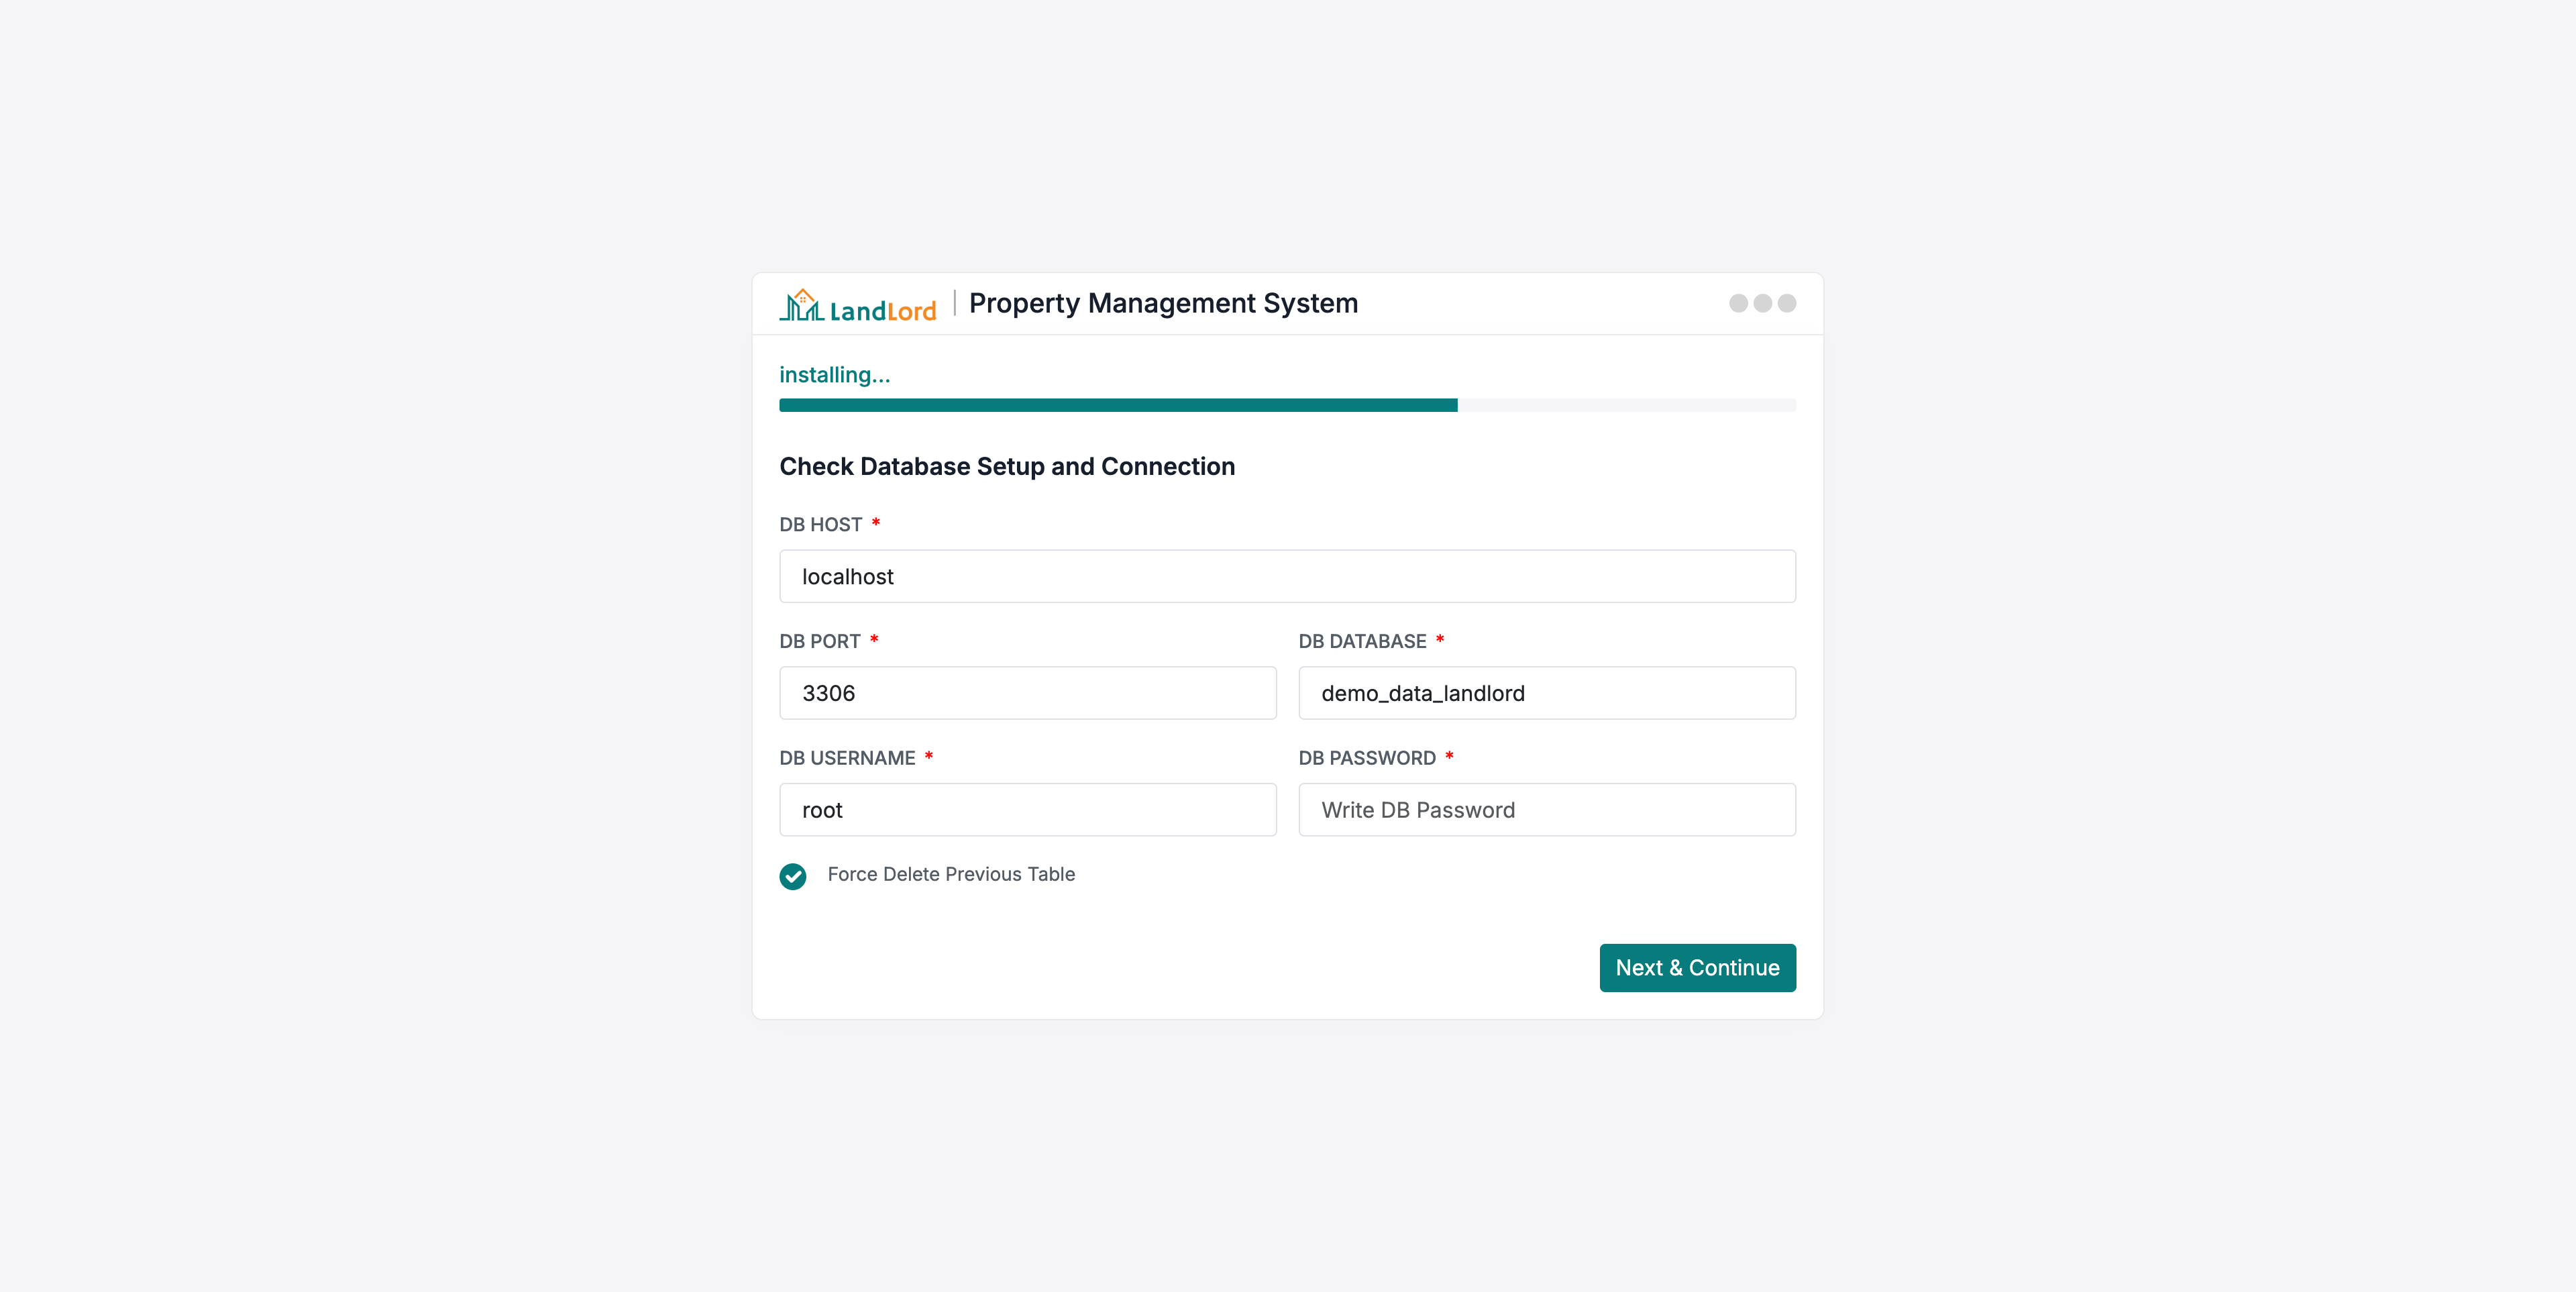The image size is (2576, 1292).
Task: Select the DB DATABASE input field
Action: (x=1546, y=693)
